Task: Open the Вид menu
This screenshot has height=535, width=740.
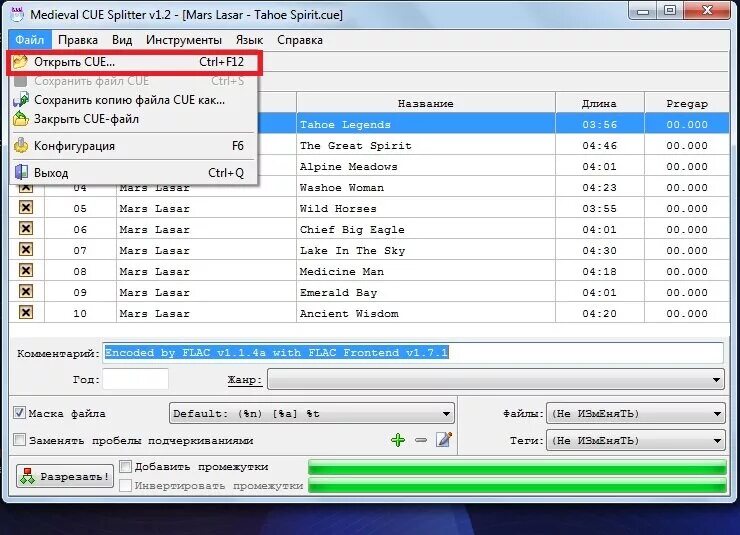Action: pyautogui.click(x=122, y=40)
